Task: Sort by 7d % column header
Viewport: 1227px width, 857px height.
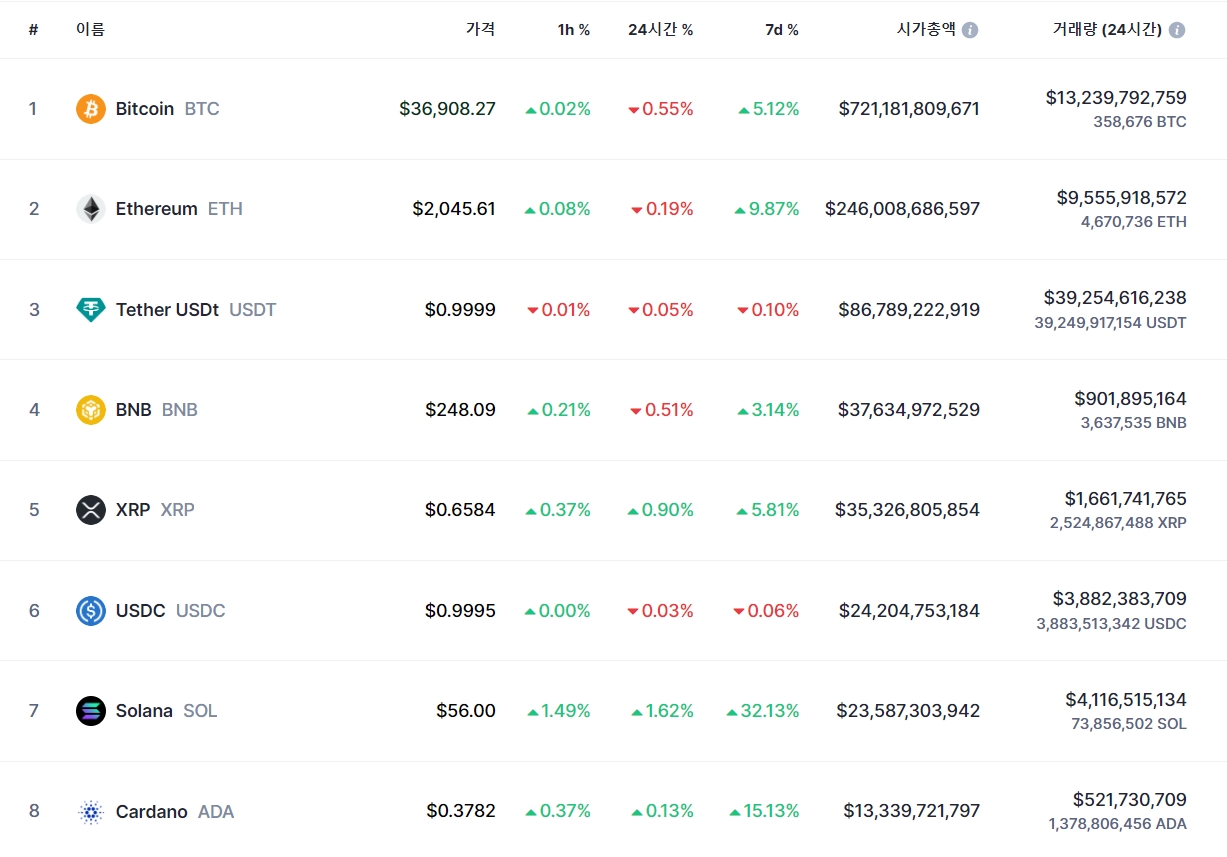Action: [x=782, y=30]
